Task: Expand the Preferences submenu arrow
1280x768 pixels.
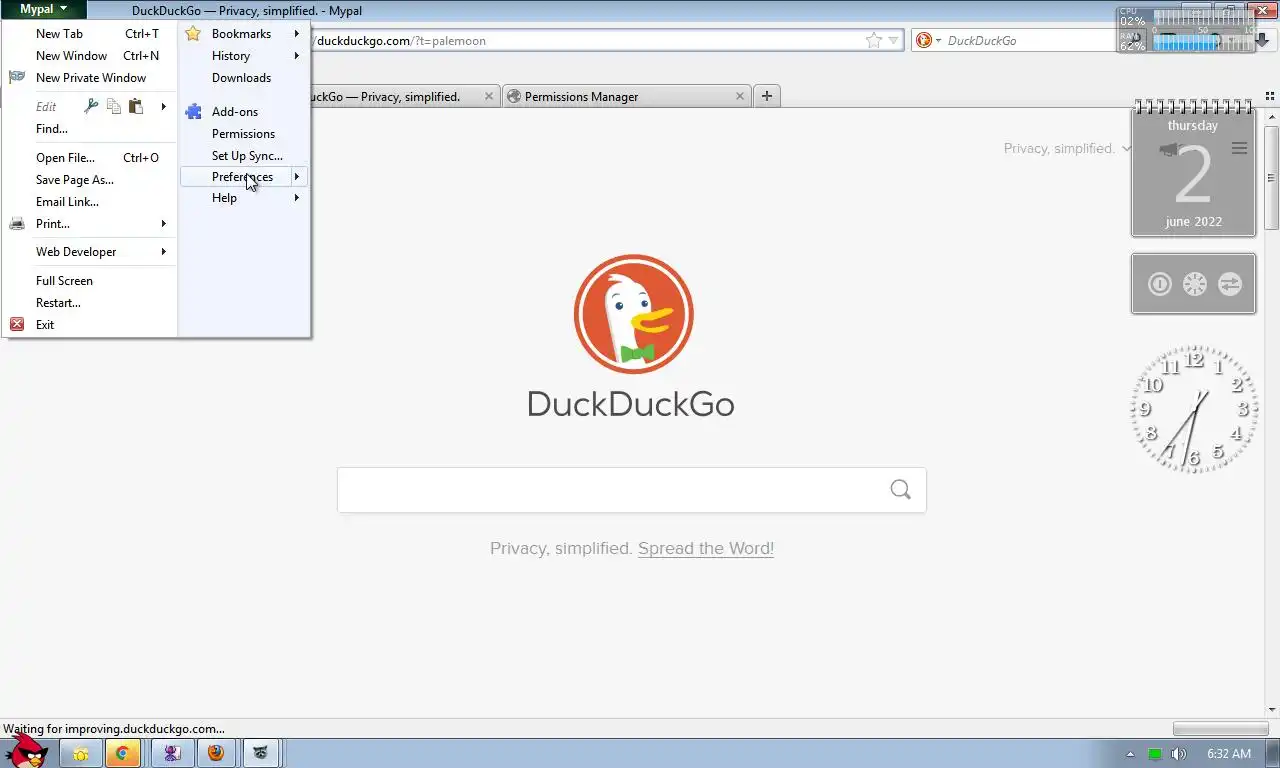Action: (x=297, y=177)
